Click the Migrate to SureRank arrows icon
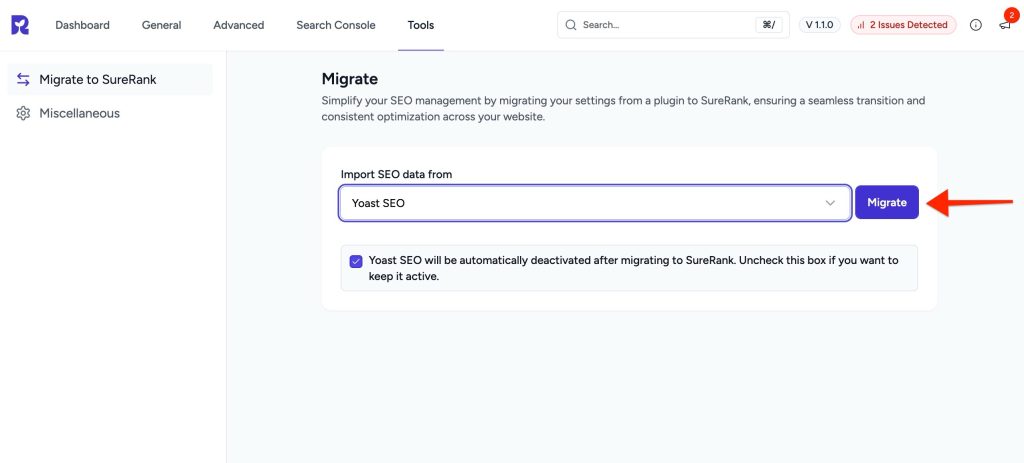The height and width of the screenshot is (463, 1024). coord(24,80)
